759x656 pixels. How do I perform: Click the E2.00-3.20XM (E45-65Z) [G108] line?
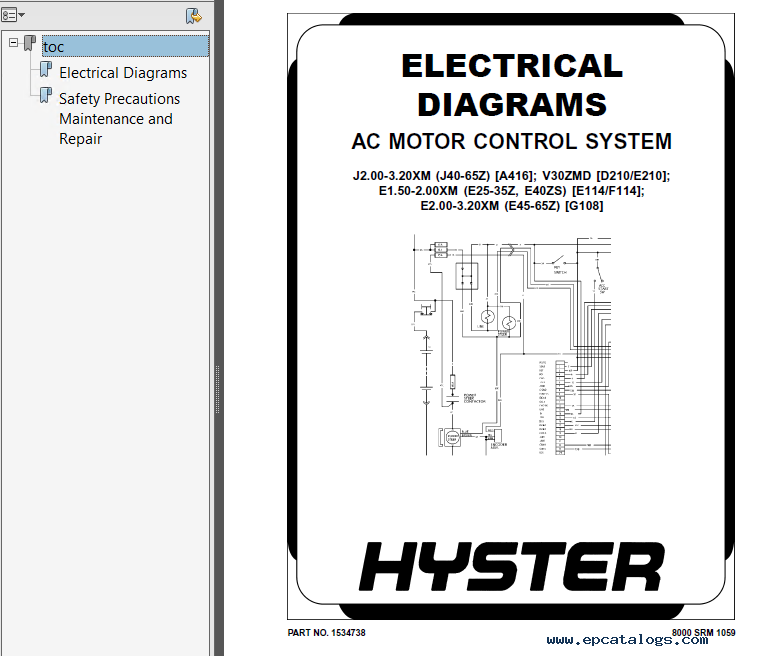click(512, 206)
